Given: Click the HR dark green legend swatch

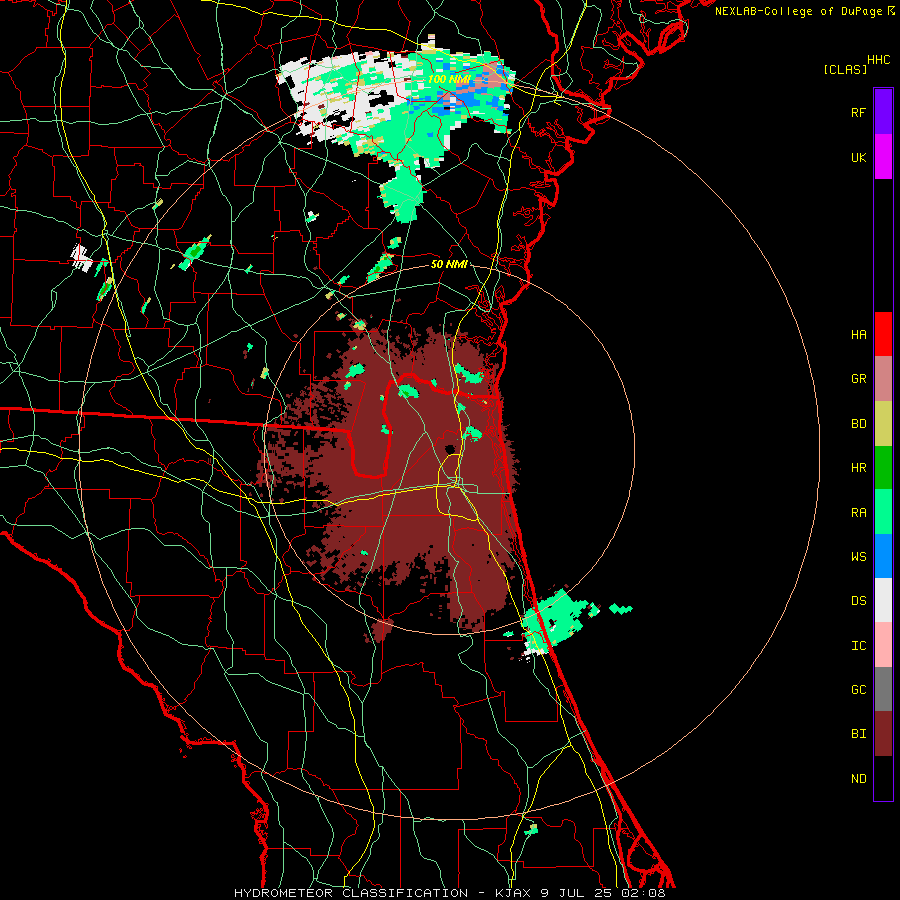Looking at the screenshot, I should [x=883, y=468].
